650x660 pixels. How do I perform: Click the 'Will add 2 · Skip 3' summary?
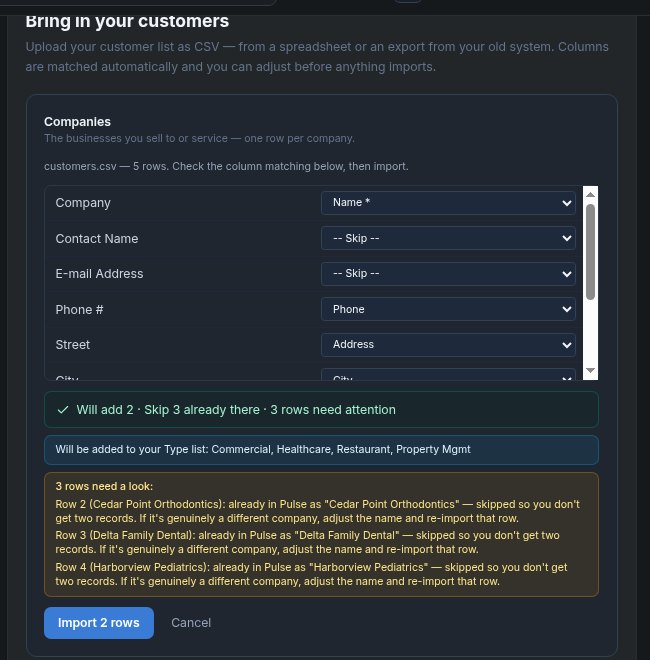[x=236, y=410]
